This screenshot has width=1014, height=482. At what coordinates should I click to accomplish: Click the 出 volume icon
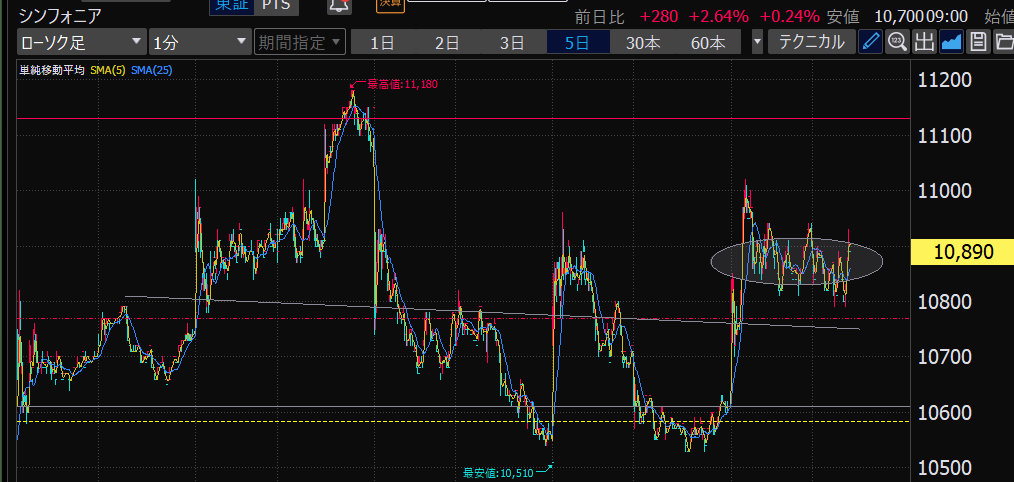coord(923,42)
